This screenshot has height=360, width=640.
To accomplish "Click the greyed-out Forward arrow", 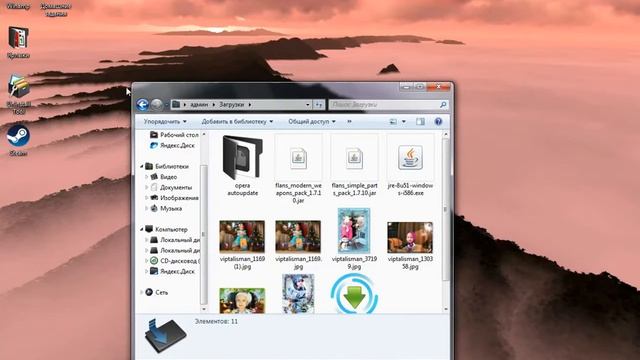I will 156,104.
